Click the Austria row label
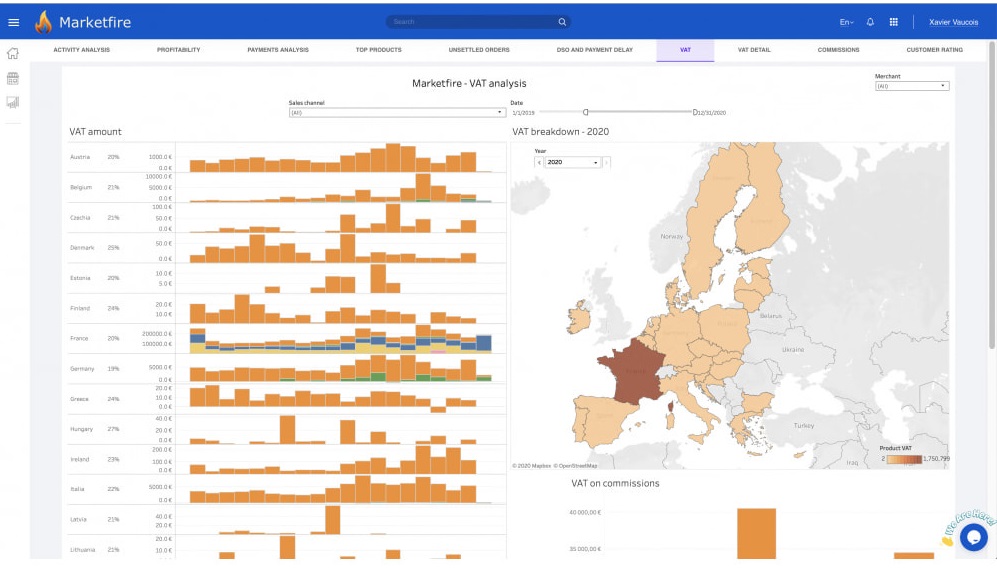Screen dimensions: 997x578 (x=80, y=157)
